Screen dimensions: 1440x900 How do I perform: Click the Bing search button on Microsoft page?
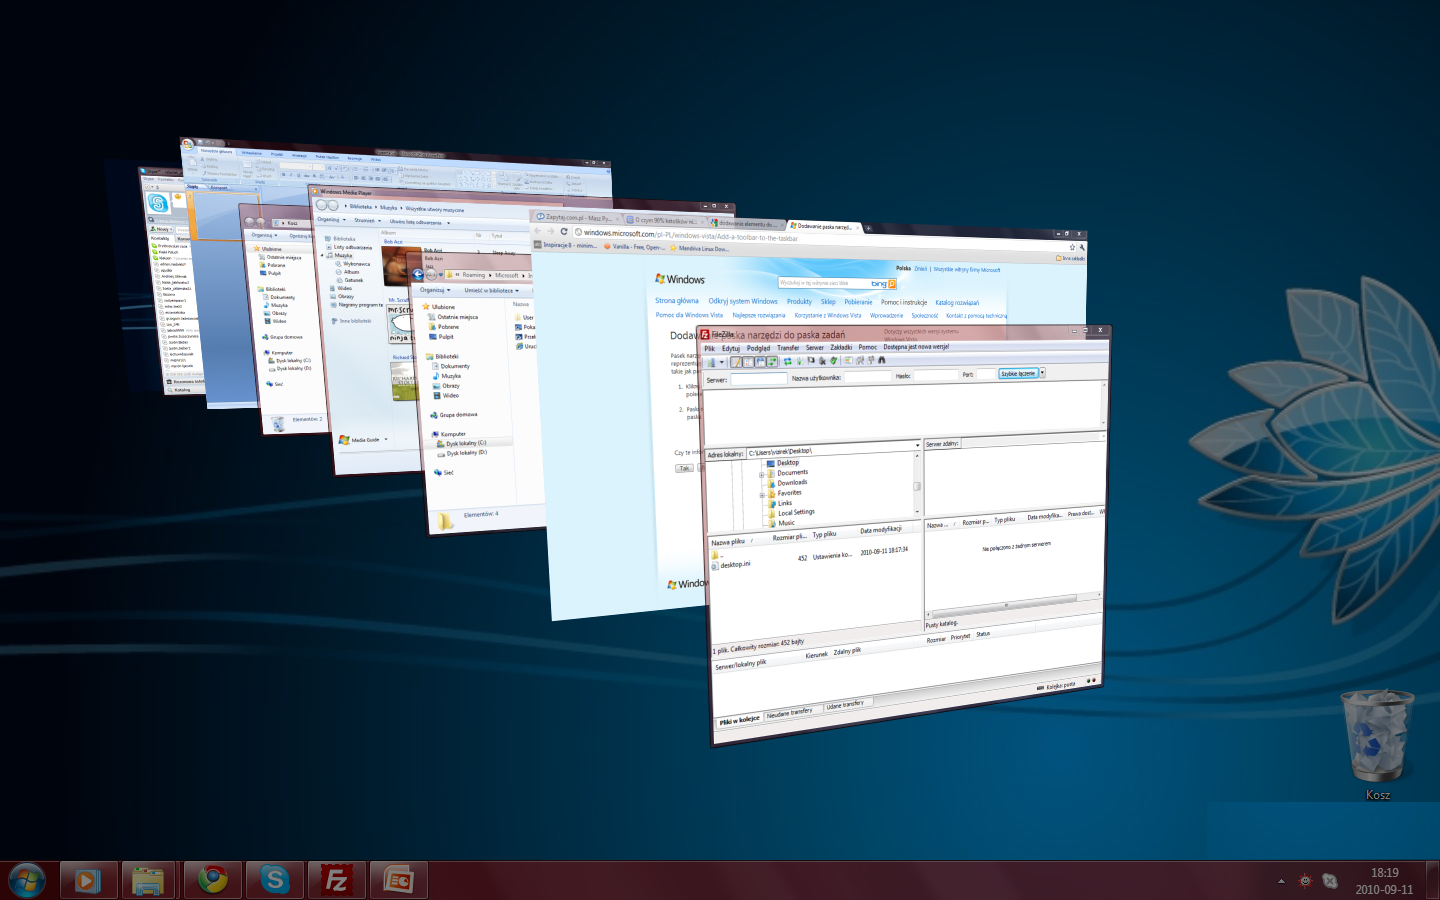click(891, 284)
